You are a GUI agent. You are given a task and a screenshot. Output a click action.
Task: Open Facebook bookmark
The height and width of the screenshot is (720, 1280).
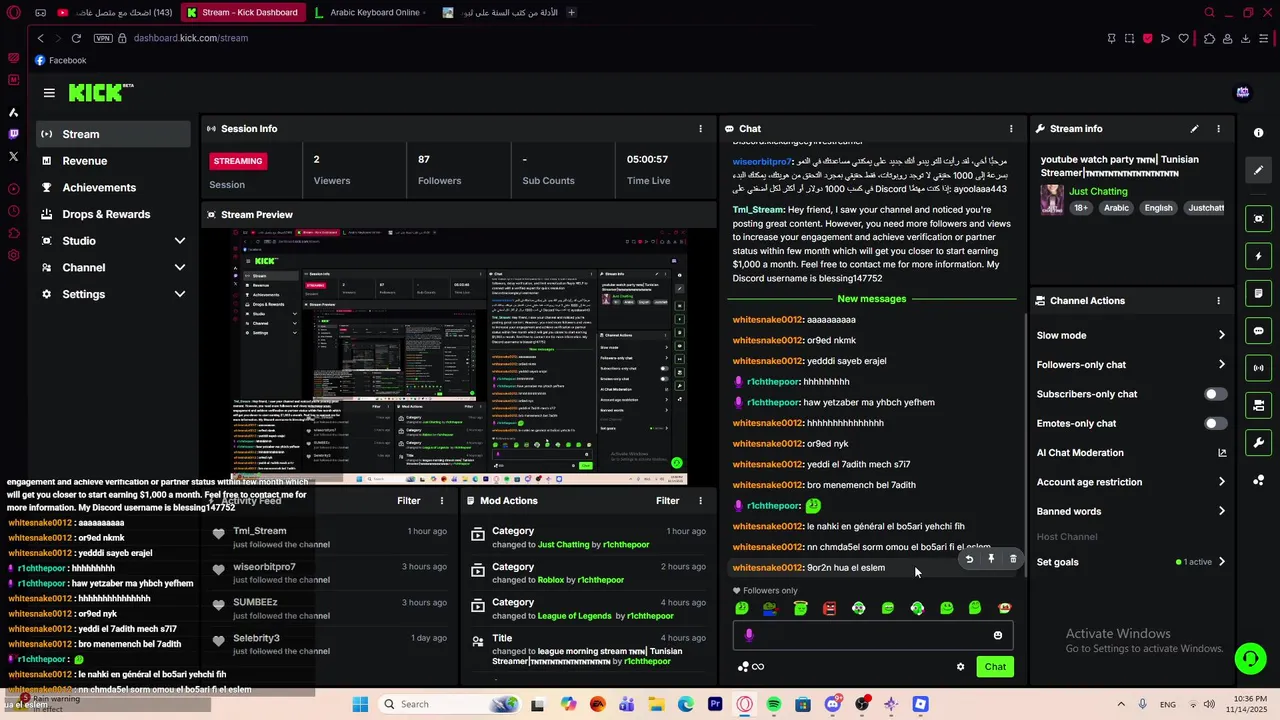coord(60,60)
